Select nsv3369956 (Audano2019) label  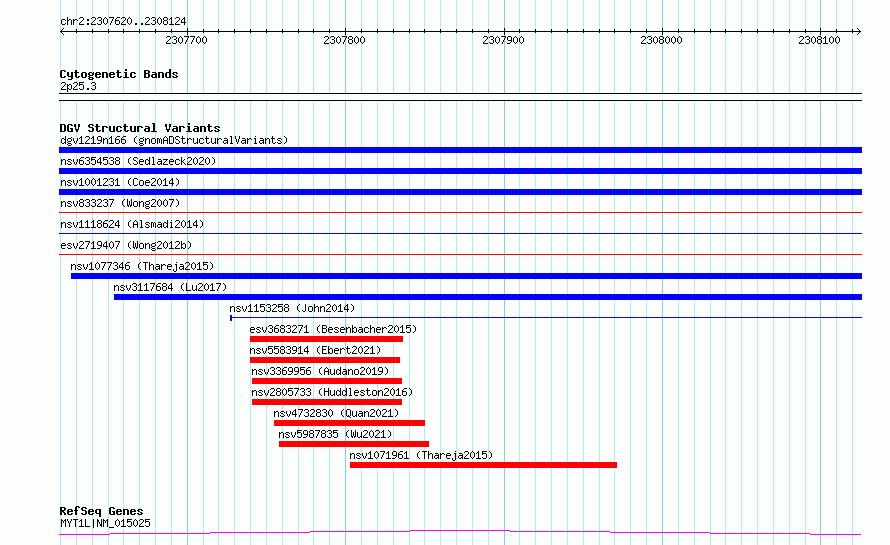(x=320, y=371)
